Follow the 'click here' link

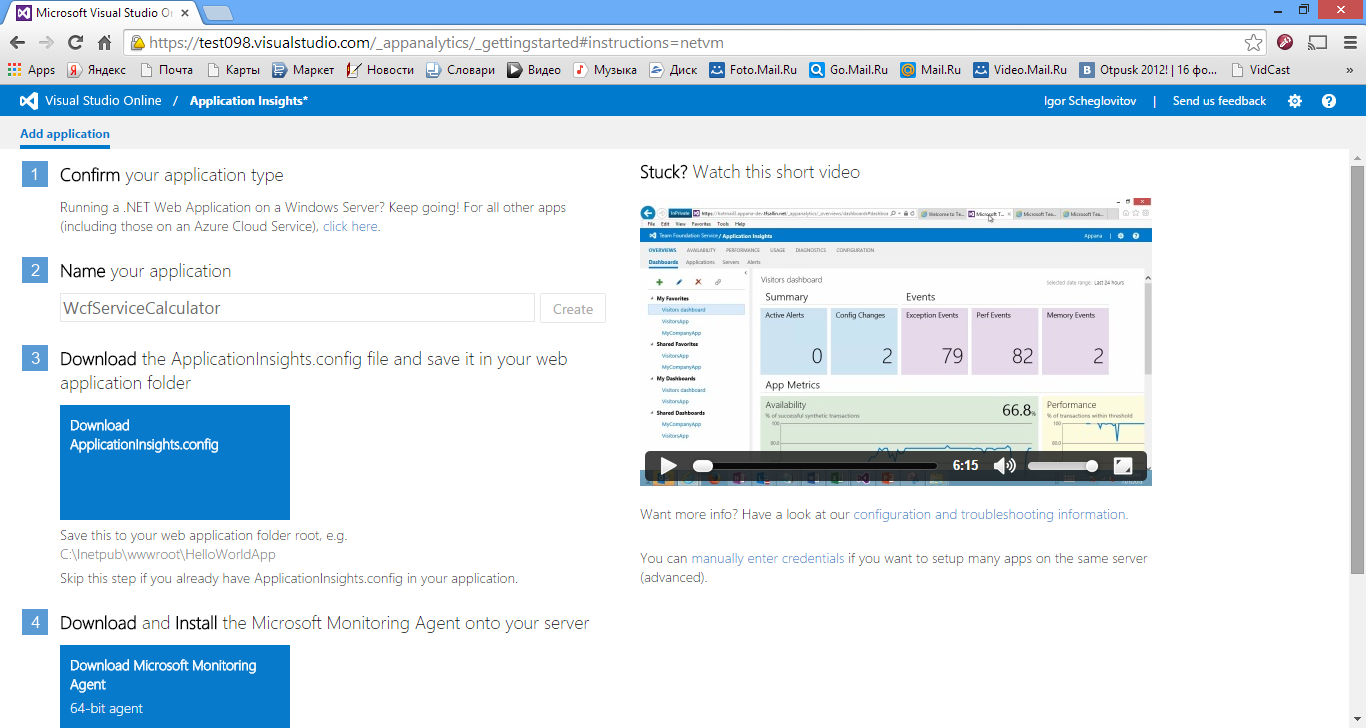350,227
